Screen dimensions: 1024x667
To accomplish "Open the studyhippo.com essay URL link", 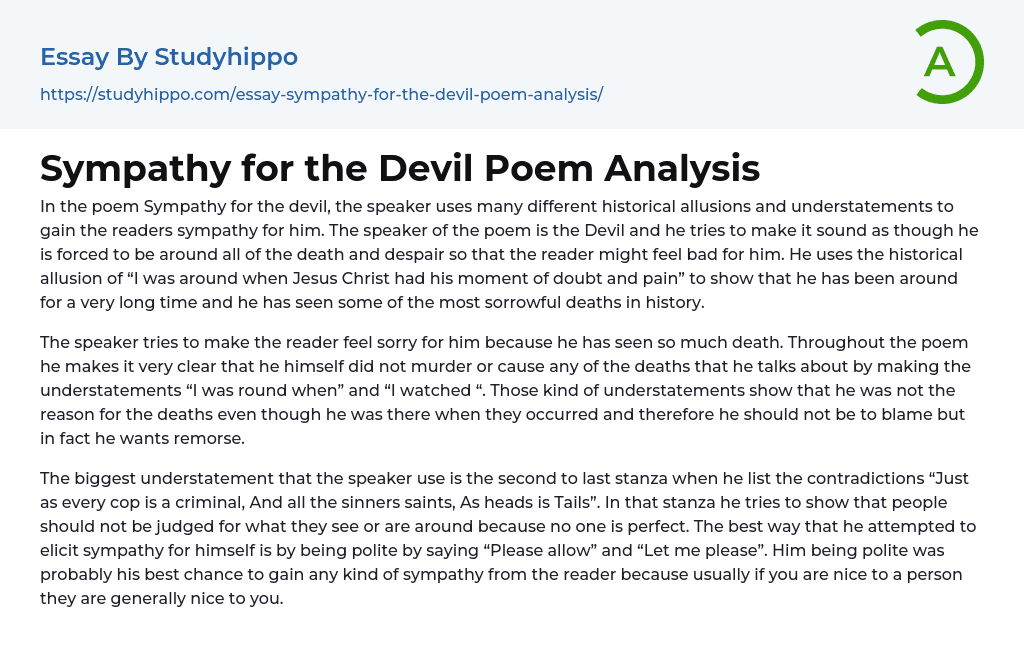I will click(321, 95).
